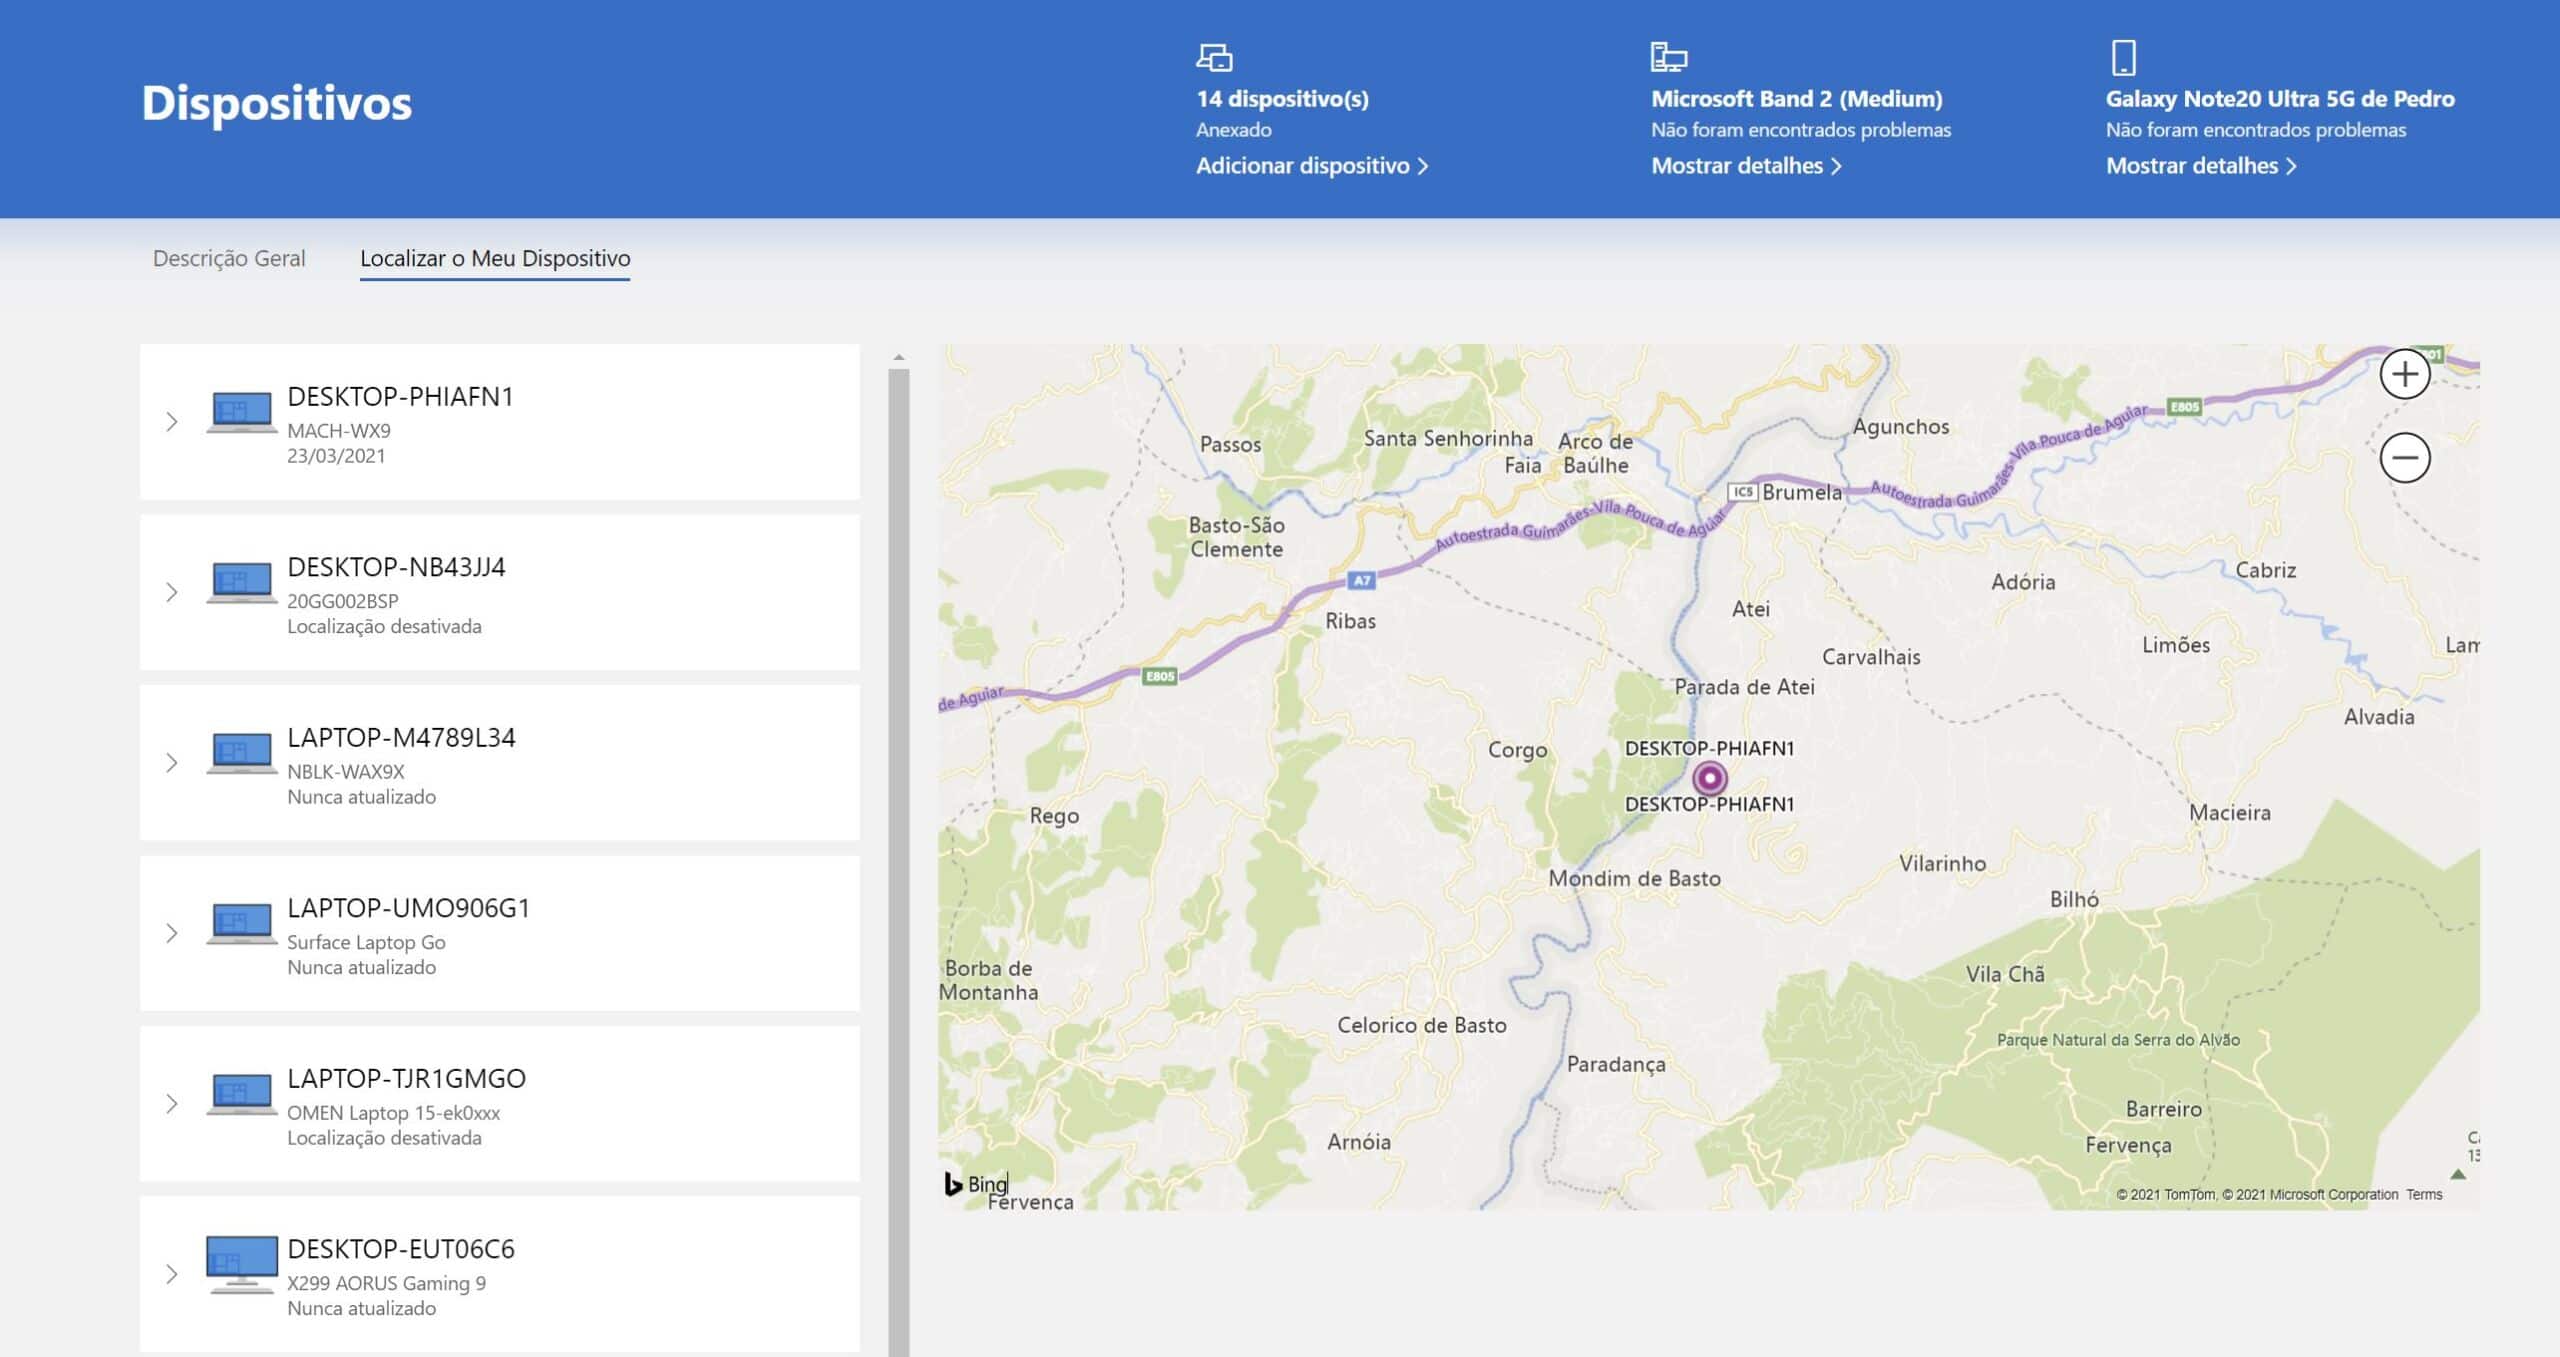Click the Dispositivos page heading
Viewport: 2560px width, 1357px height.
[277, 103]
